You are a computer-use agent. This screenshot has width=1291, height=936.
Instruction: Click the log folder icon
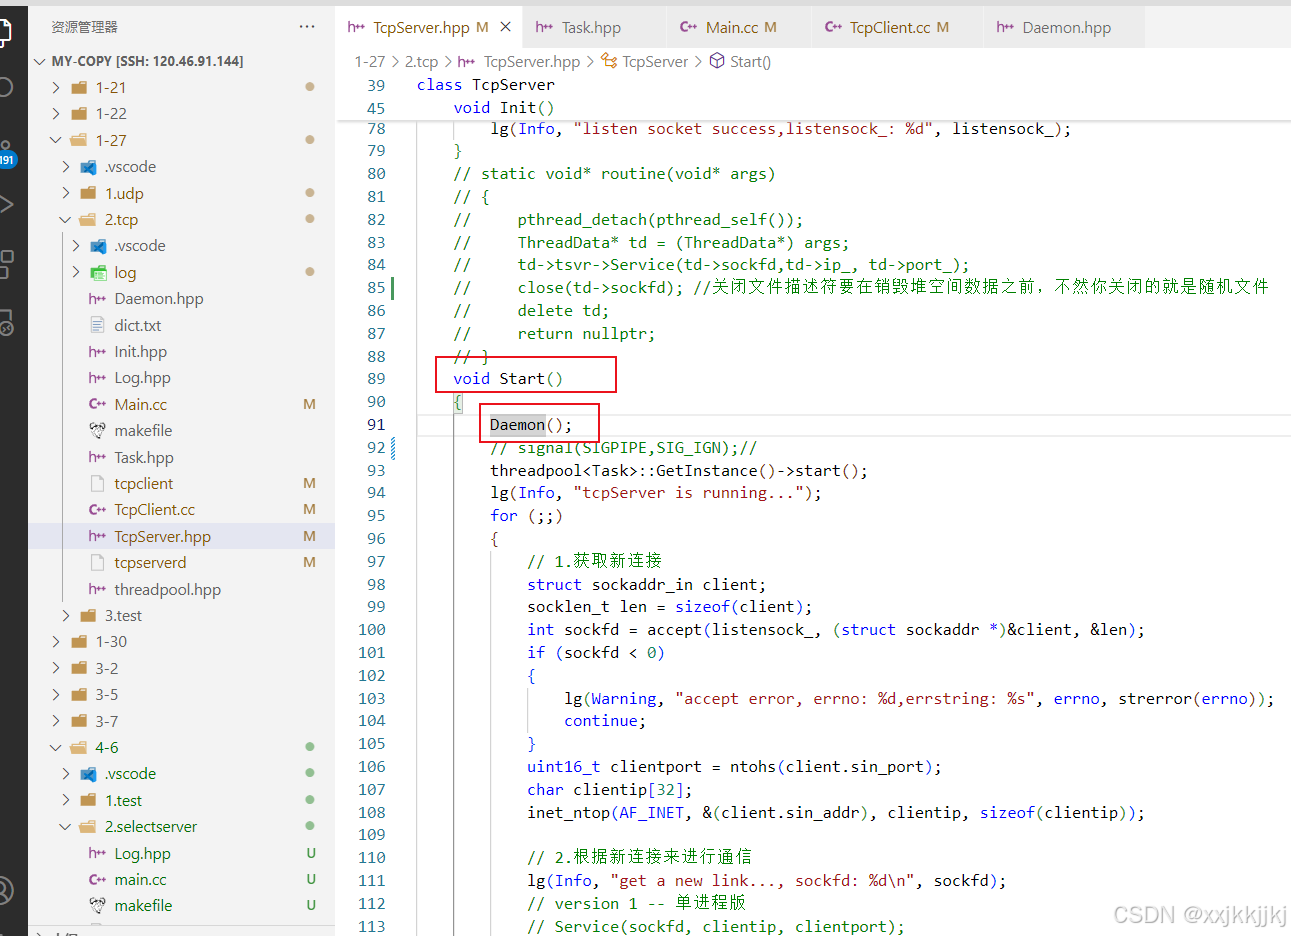coord(98,272)
